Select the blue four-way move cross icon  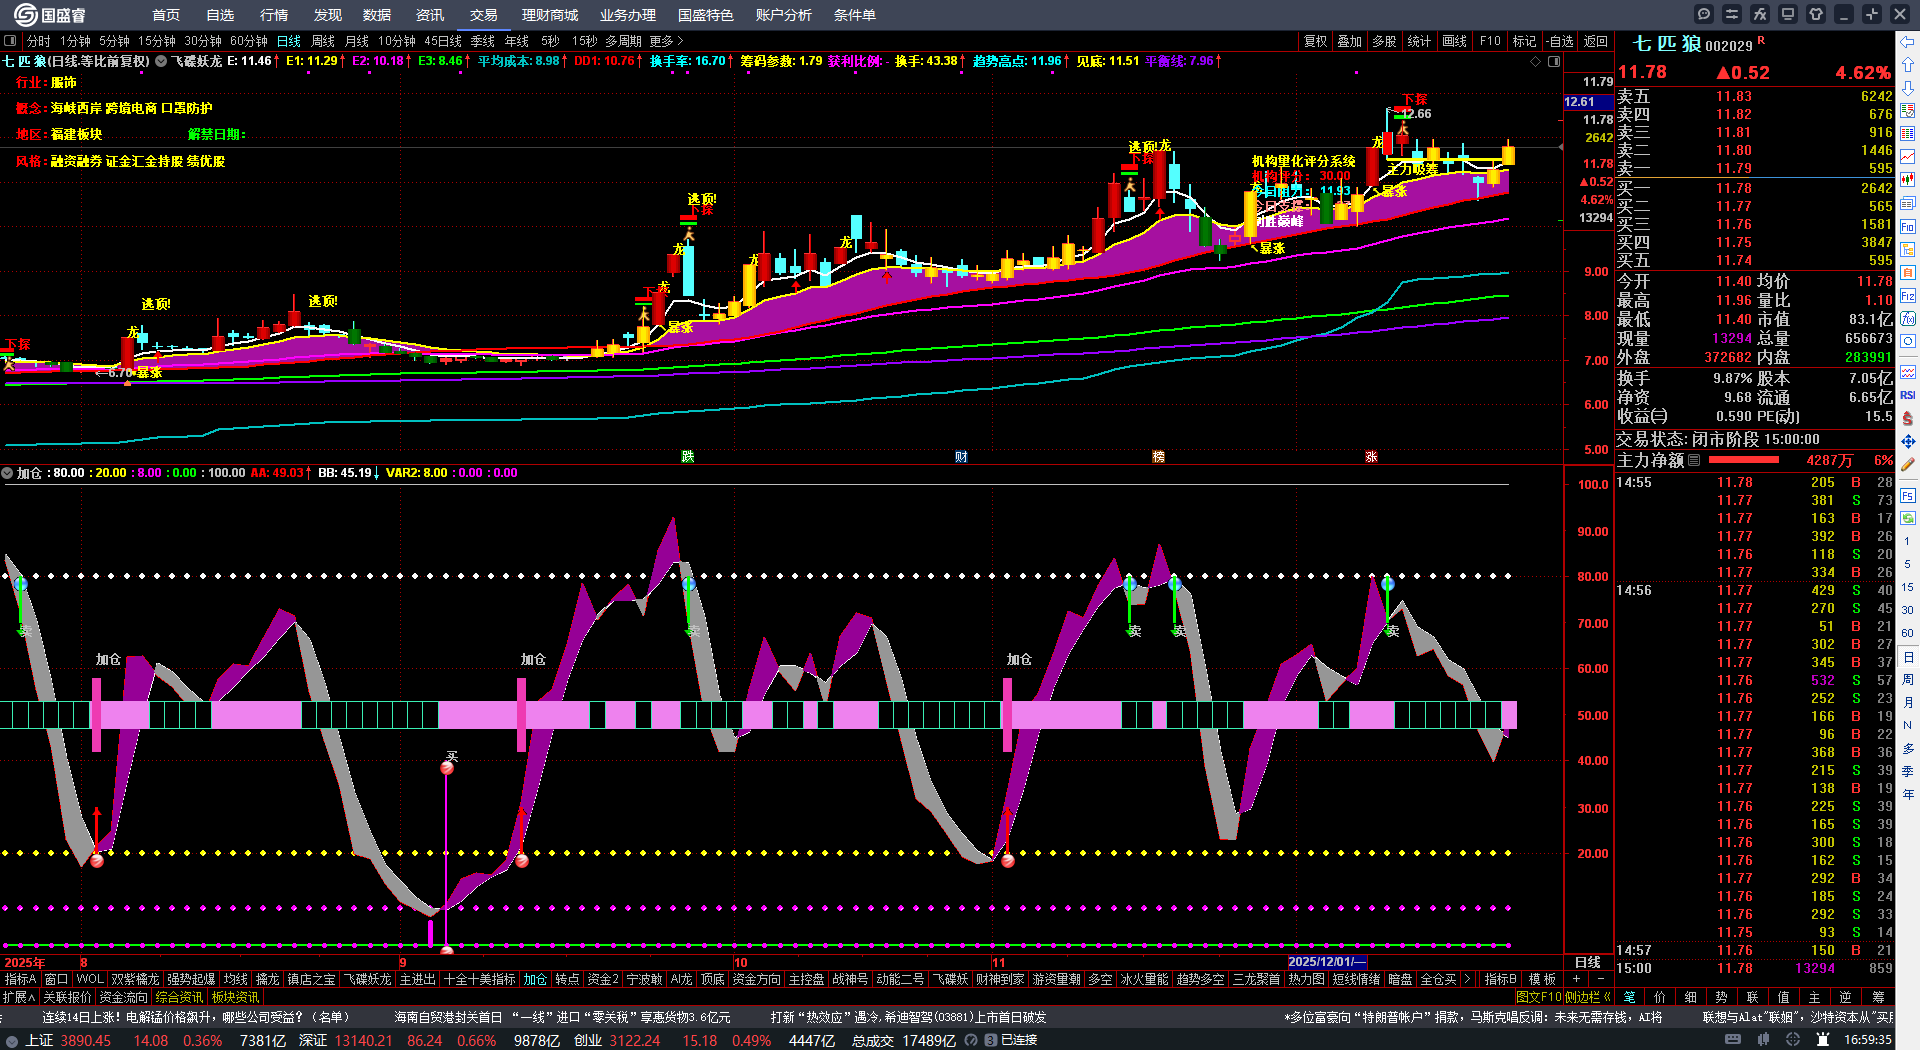pos(1908,441)
